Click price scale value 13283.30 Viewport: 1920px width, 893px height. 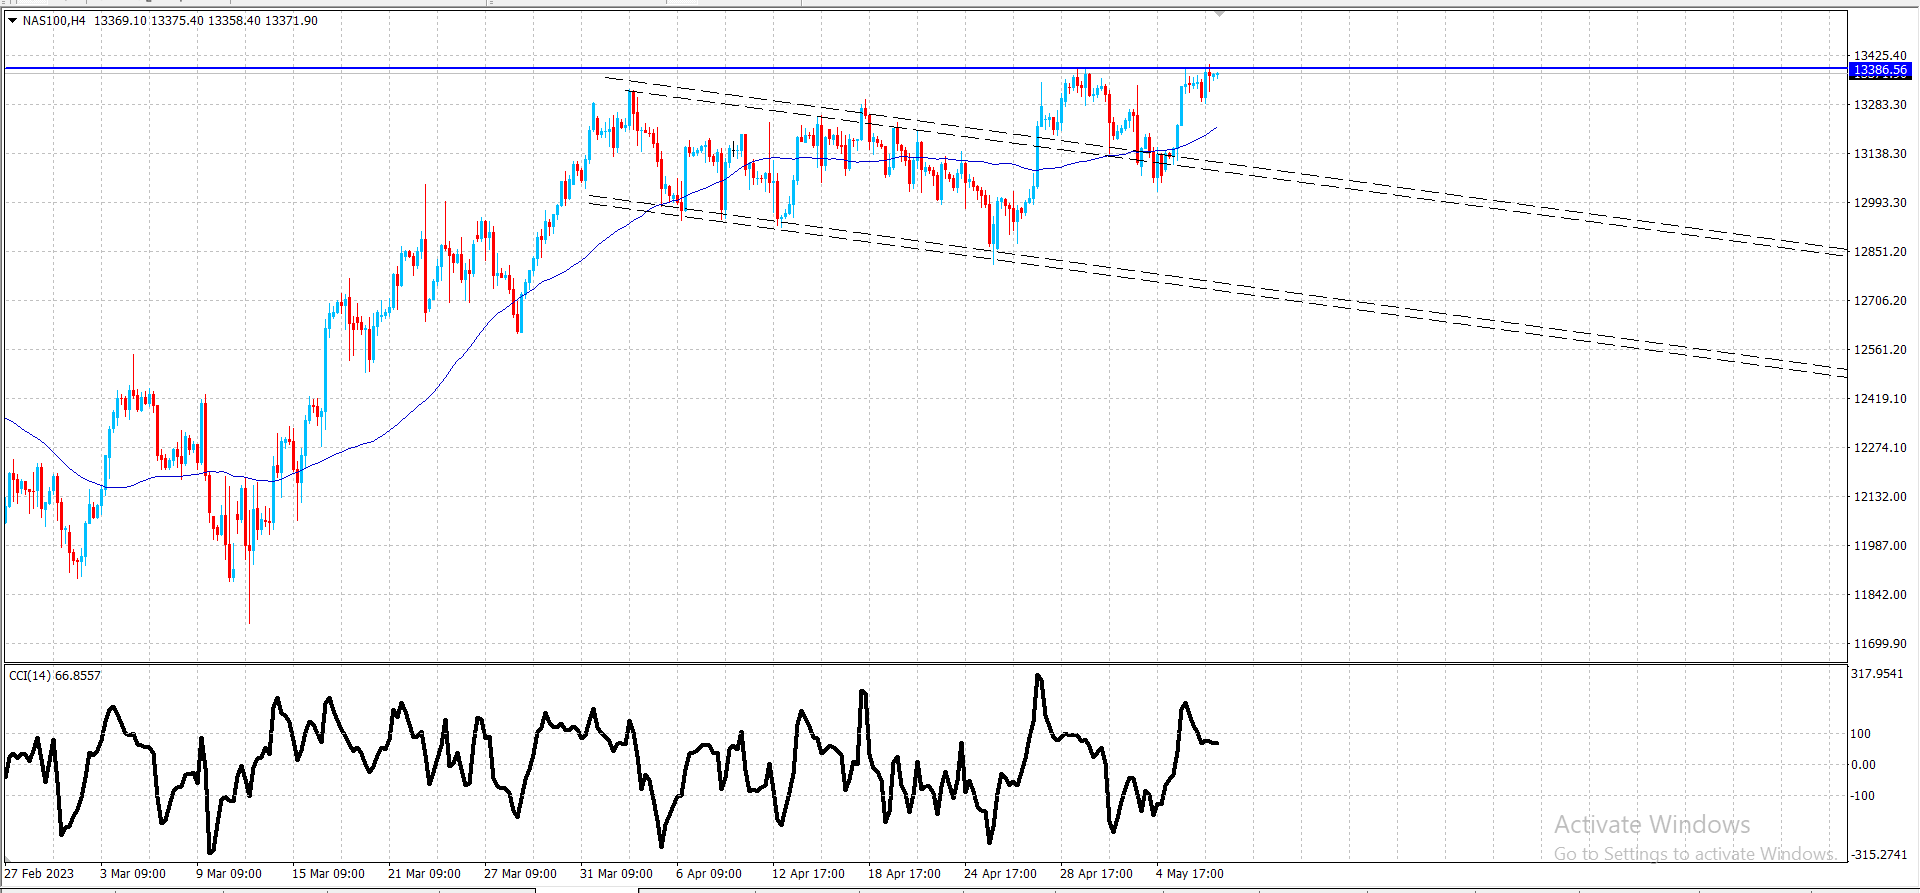(x=1880, y=105)
